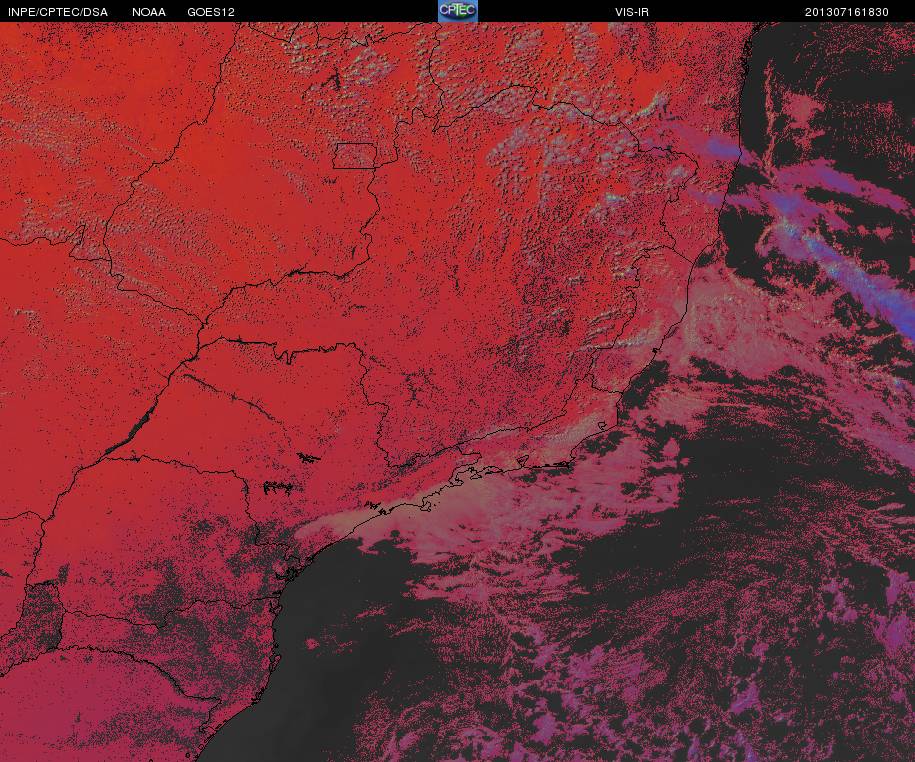The height and width of the screenshot is (762, 915).
Task: Click the VIS-IR channel label
Action: [632, 12]
